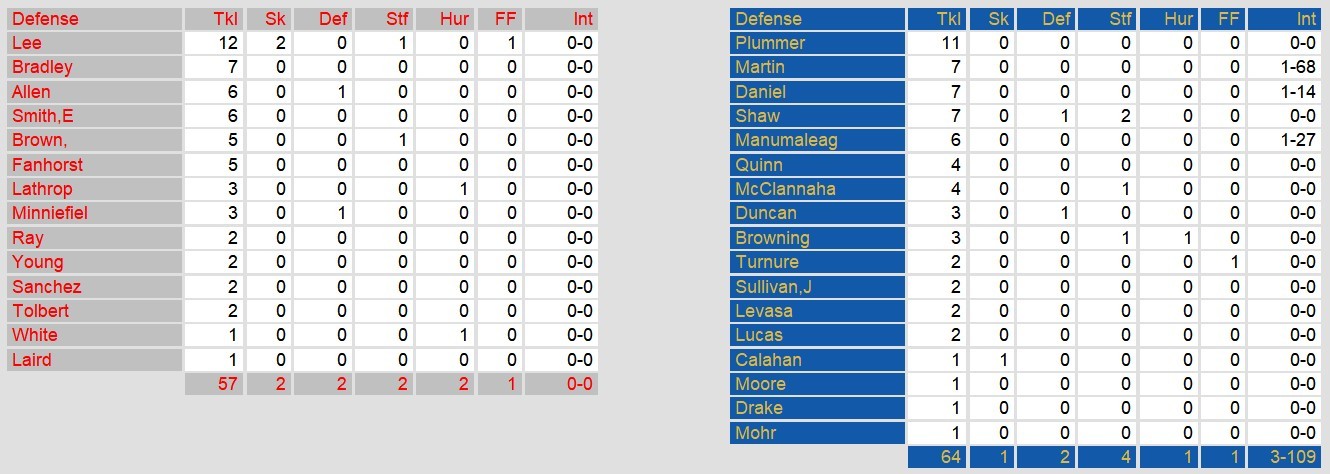Click the Minniefiel player name
The width and height of the screenshot is (1330, 474).
[x=50, y=213]
